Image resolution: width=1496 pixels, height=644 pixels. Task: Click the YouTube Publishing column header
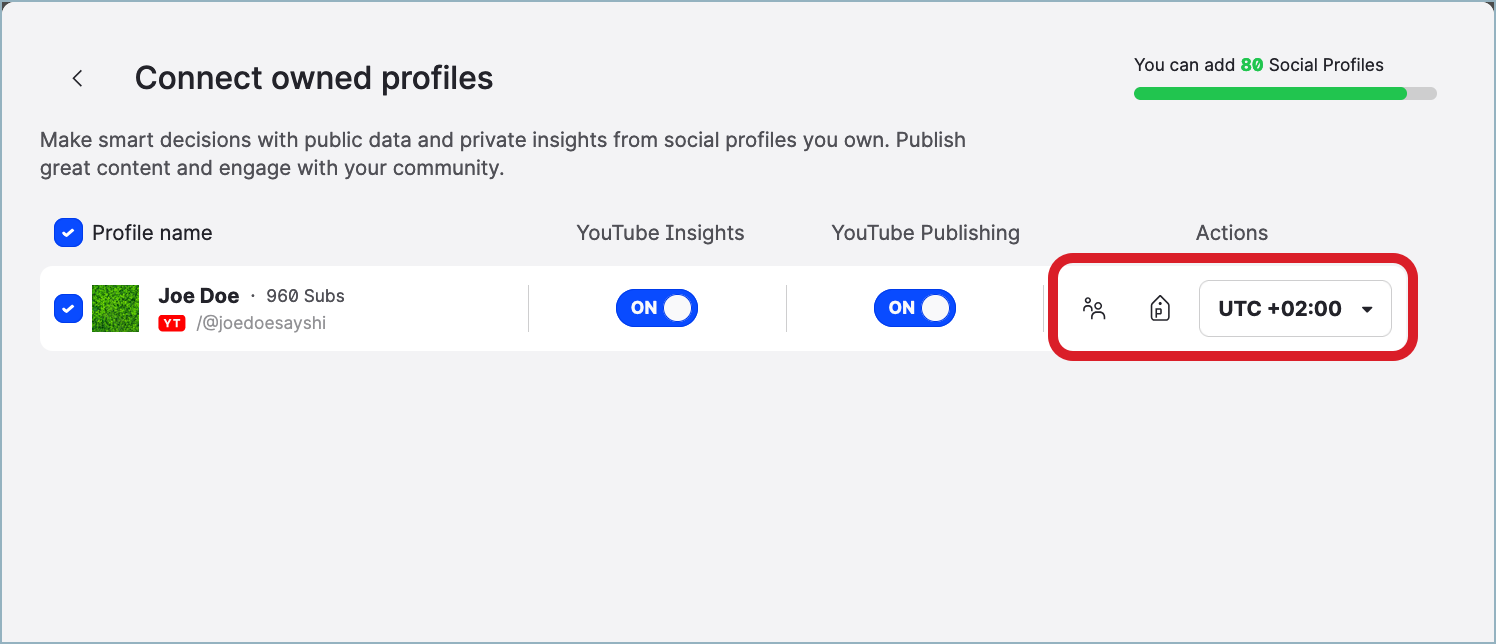pos(925,232)
